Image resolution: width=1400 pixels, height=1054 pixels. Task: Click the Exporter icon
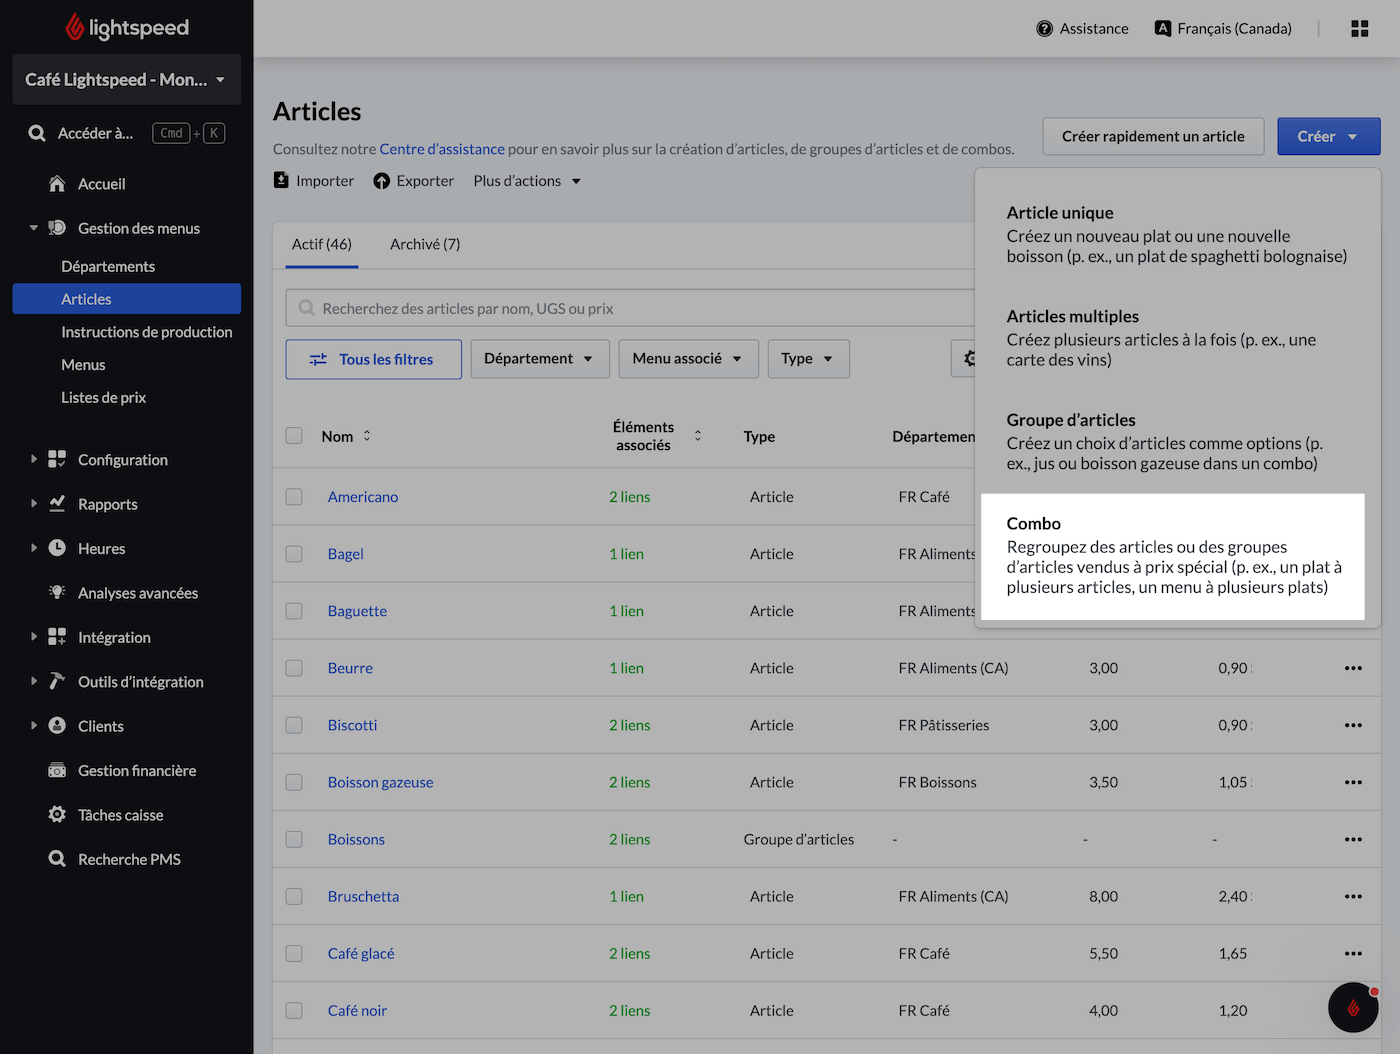click(381, 181)
